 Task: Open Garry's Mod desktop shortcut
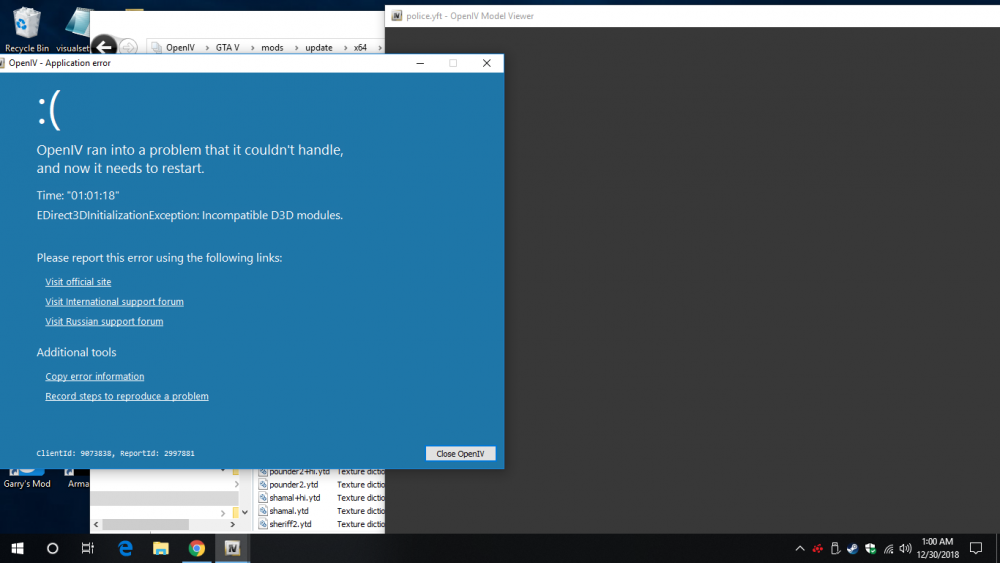[x=27, y=478]
